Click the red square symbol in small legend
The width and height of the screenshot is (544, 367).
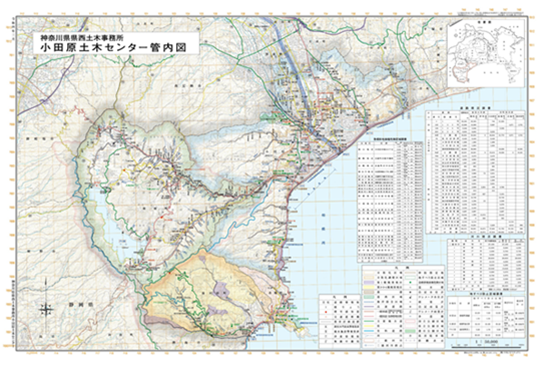click(x=326, y=312)
